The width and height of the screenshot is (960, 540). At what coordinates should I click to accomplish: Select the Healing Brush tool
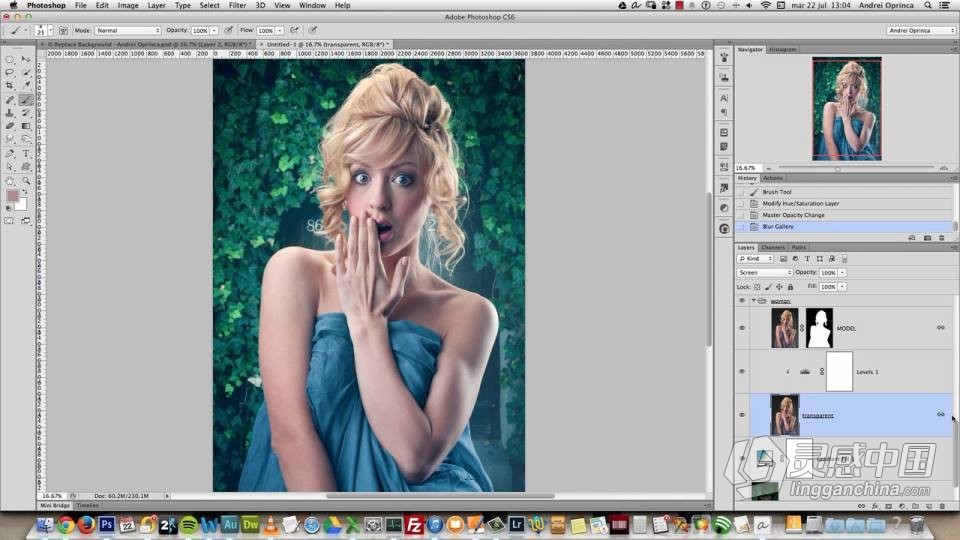(10, 100)
